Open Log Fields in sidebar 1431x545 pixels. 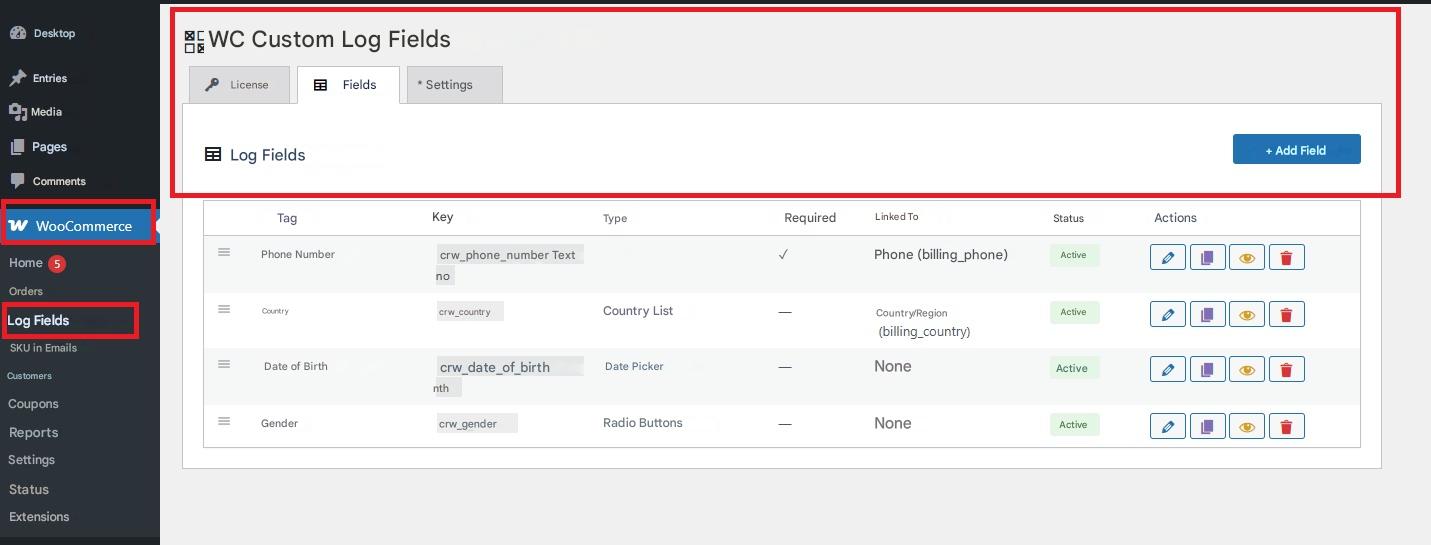(39, 321)
